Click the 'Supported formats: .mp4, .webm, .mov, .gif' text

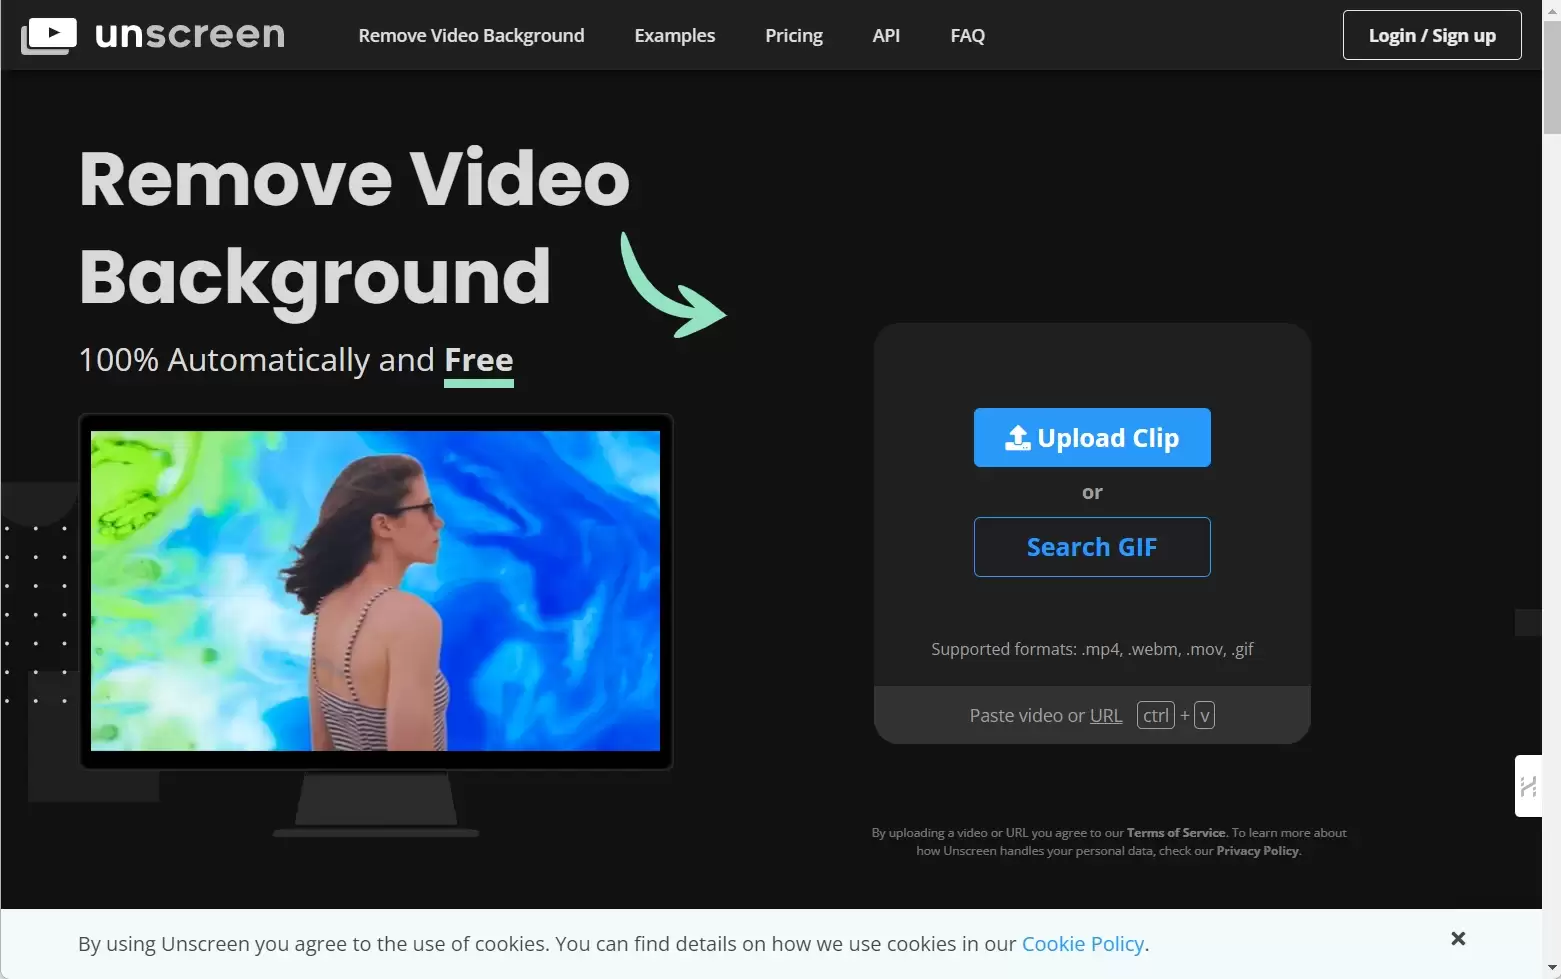click(x=1092, y=649)
